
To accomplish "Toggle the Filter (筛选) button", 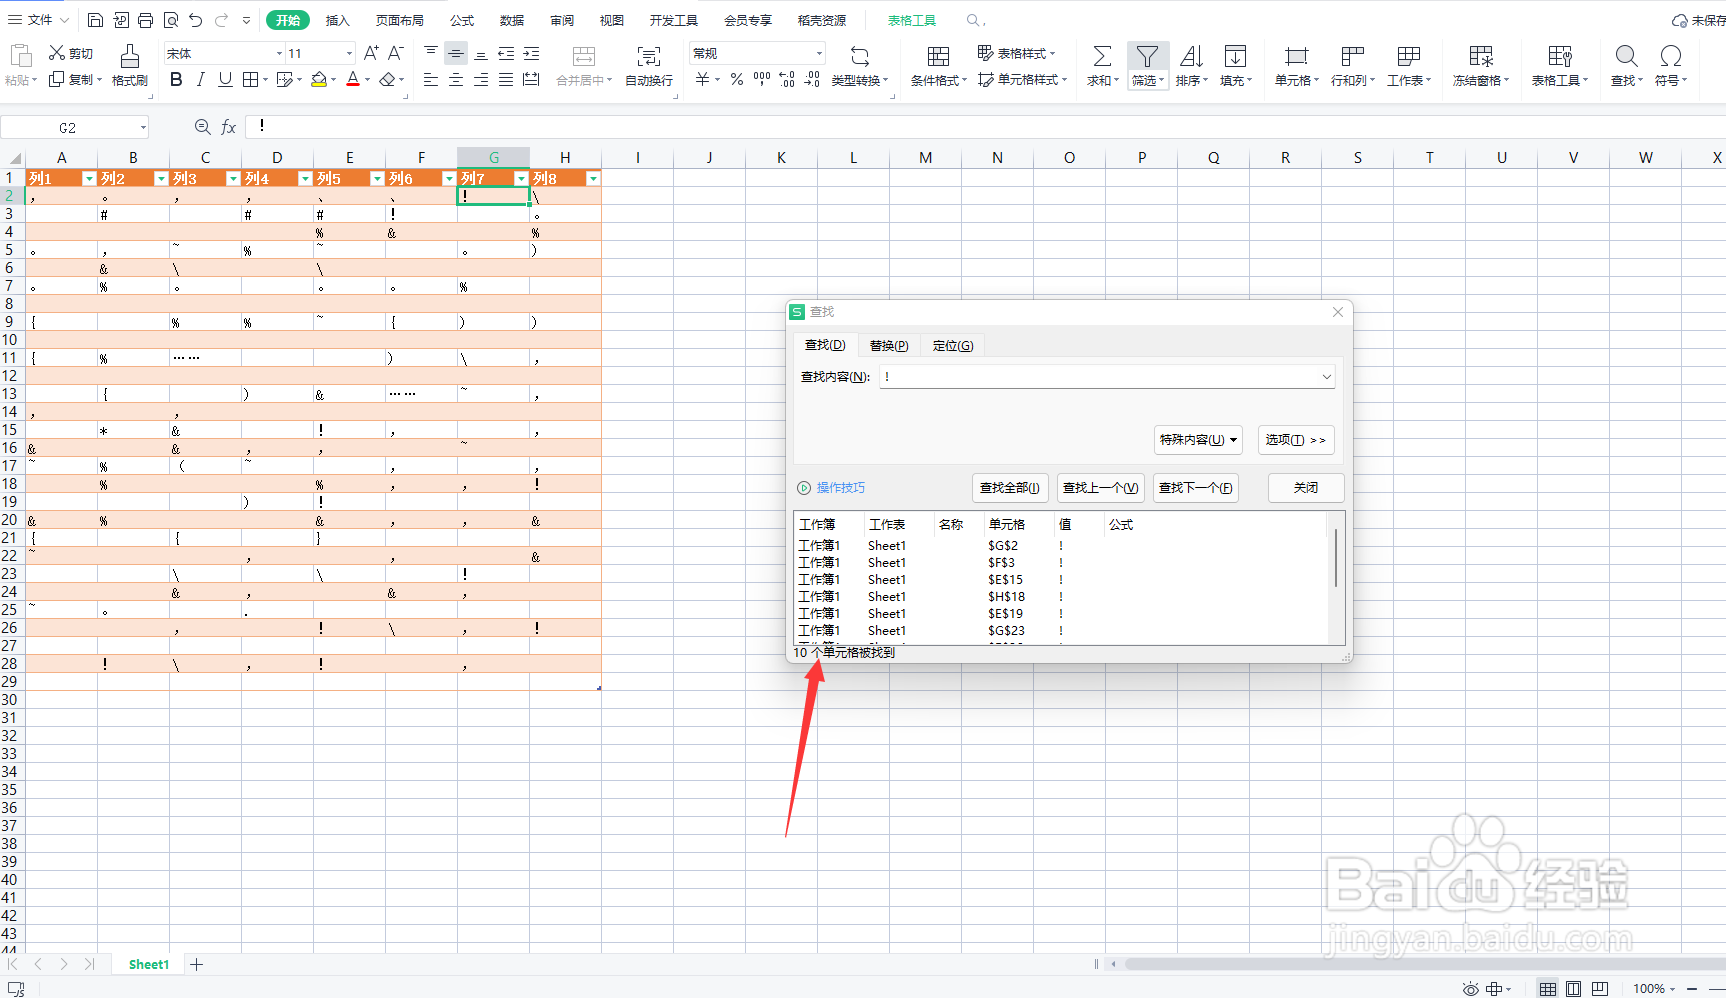I will pyautogui.click(x=1147, y=65).
